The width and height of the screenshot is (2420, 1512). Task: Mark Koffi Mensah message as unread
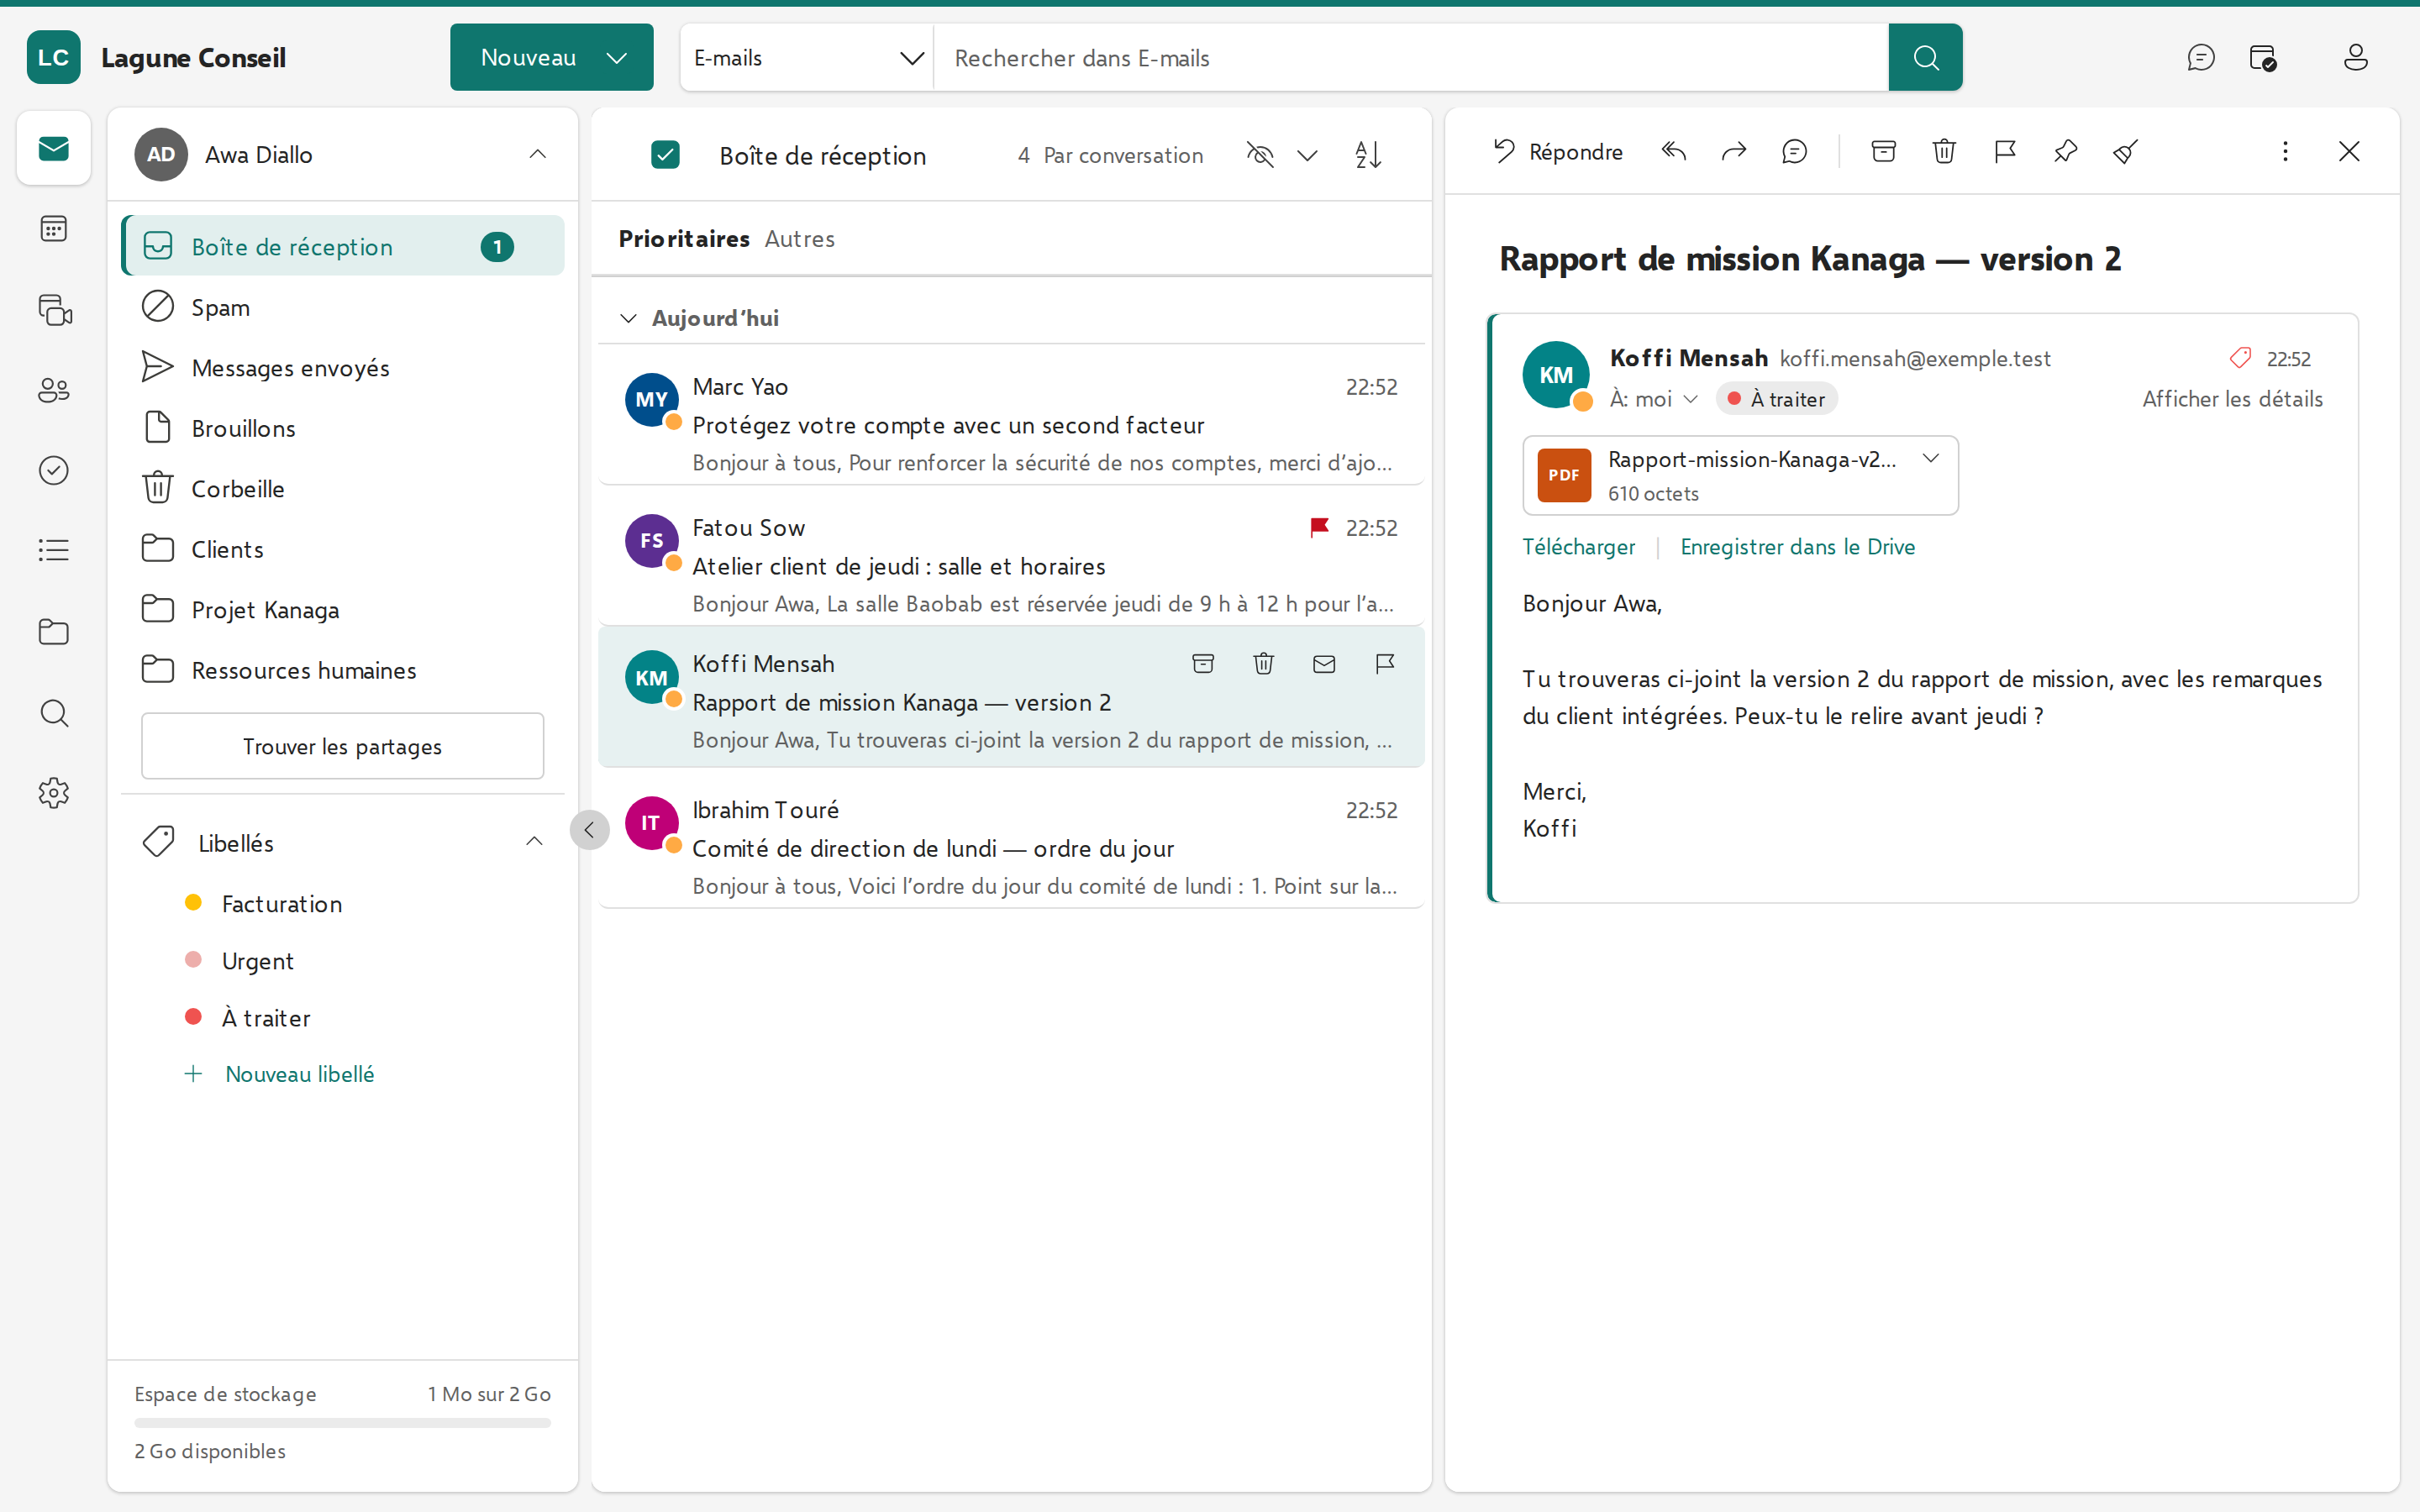pos(1324,664)
